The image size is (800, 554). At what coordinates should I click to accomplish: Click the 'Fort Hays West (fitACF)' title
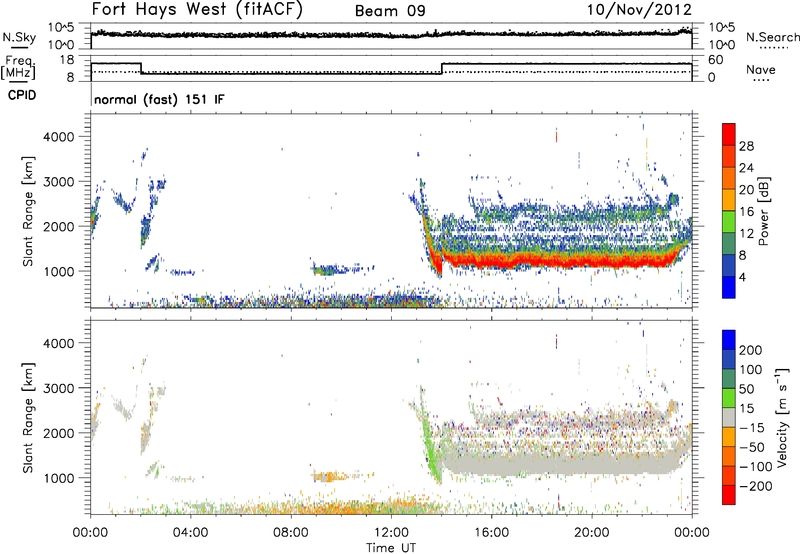pyautogui.click(x=196, y=10)
